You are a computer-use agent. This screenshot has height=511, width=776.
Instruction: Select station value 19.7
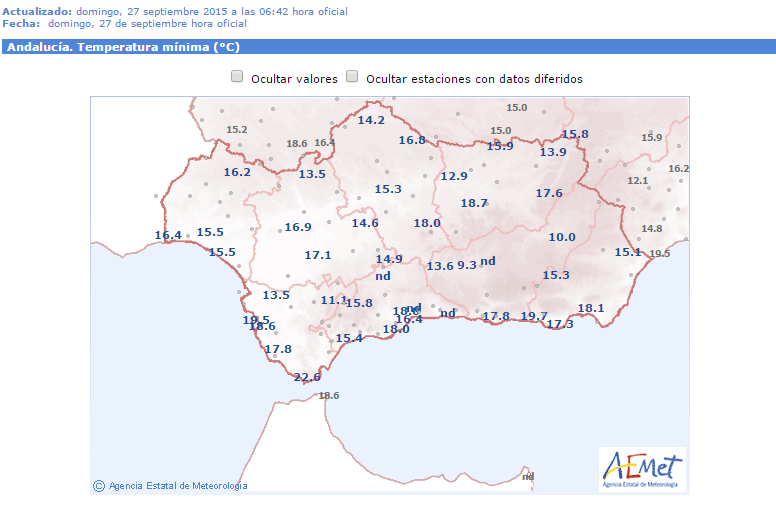(534, 317)
